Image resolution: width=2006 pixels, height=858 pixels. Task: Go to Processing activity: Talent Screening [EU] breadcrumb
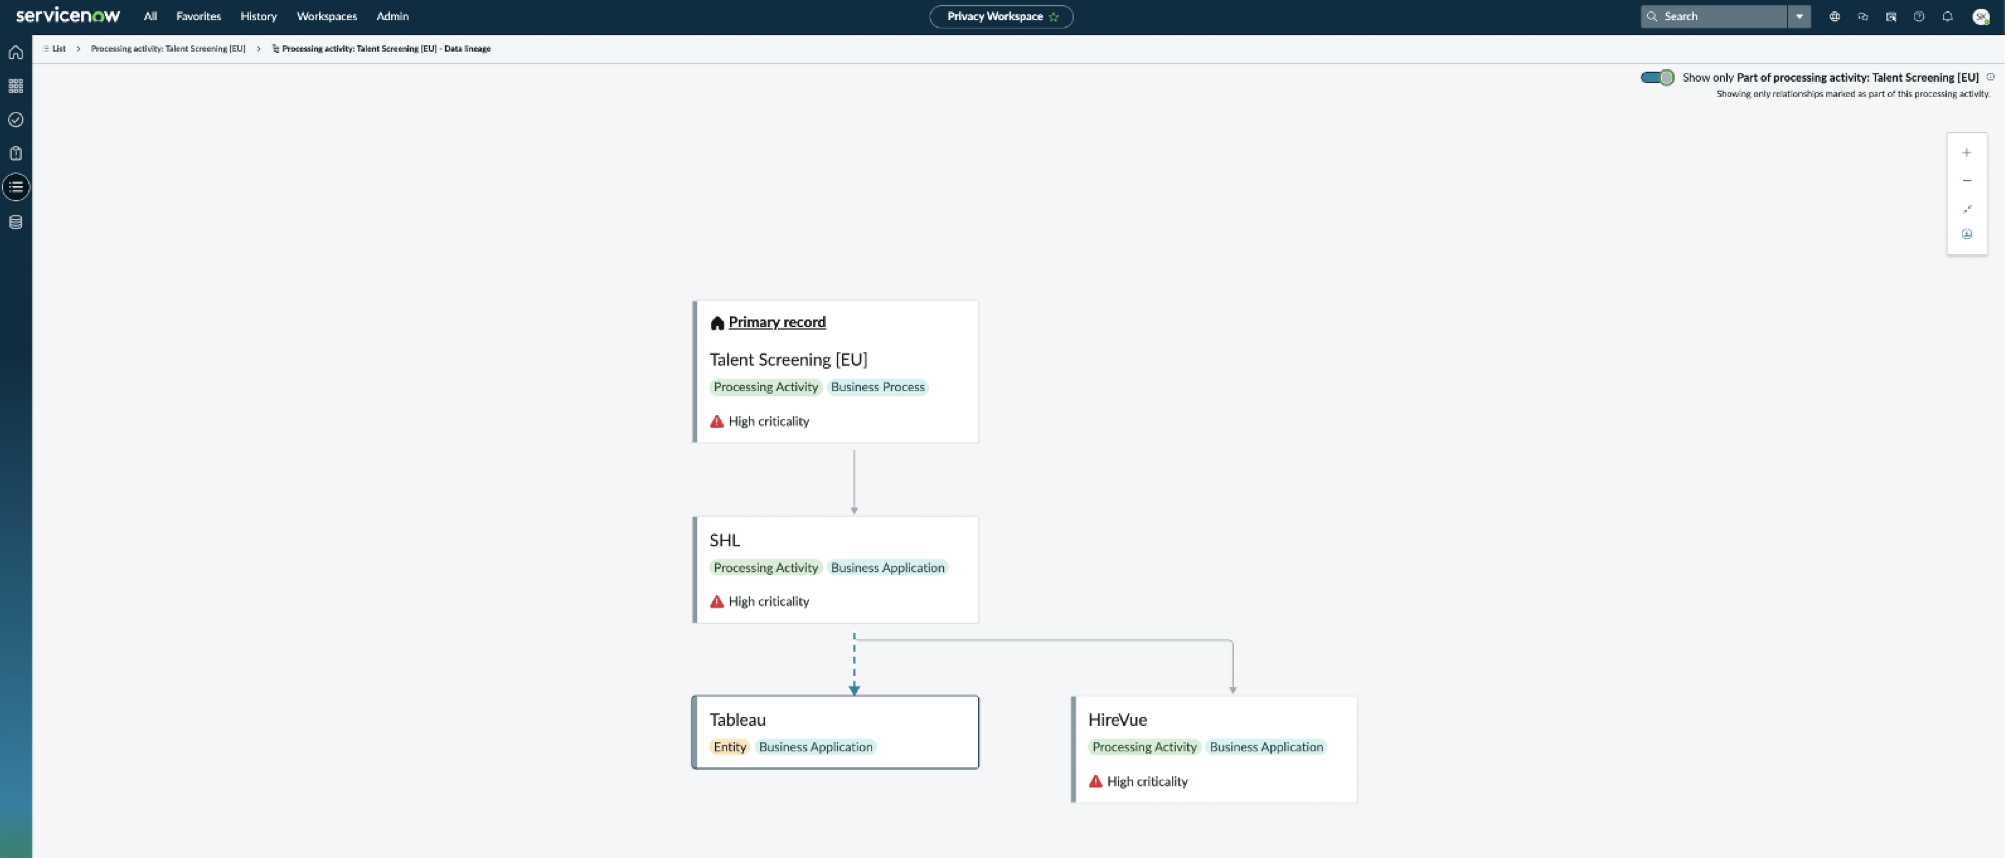pos(168,48)
